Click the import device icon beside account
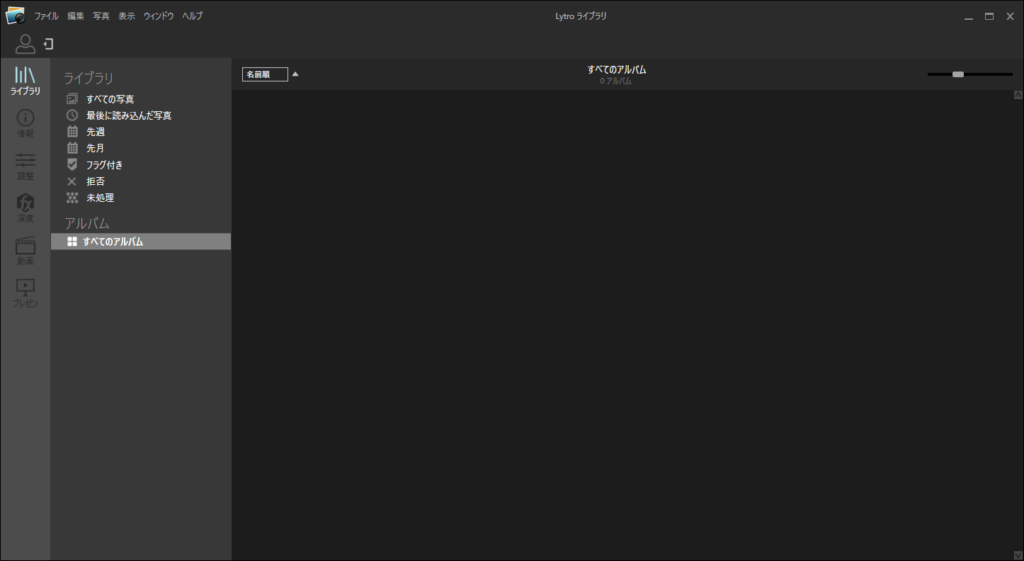This screenshot has height=561, width=1024. 48,44
